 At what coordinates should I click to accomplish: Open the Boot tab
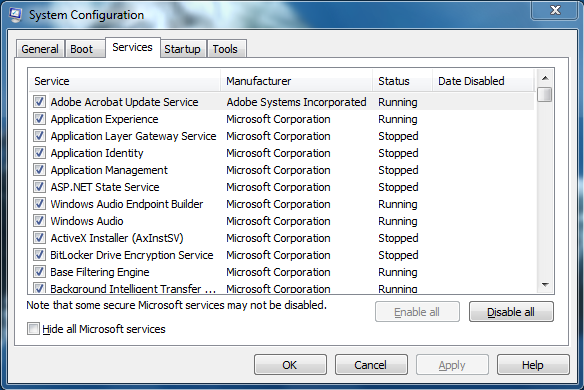[x=84, y=49]
